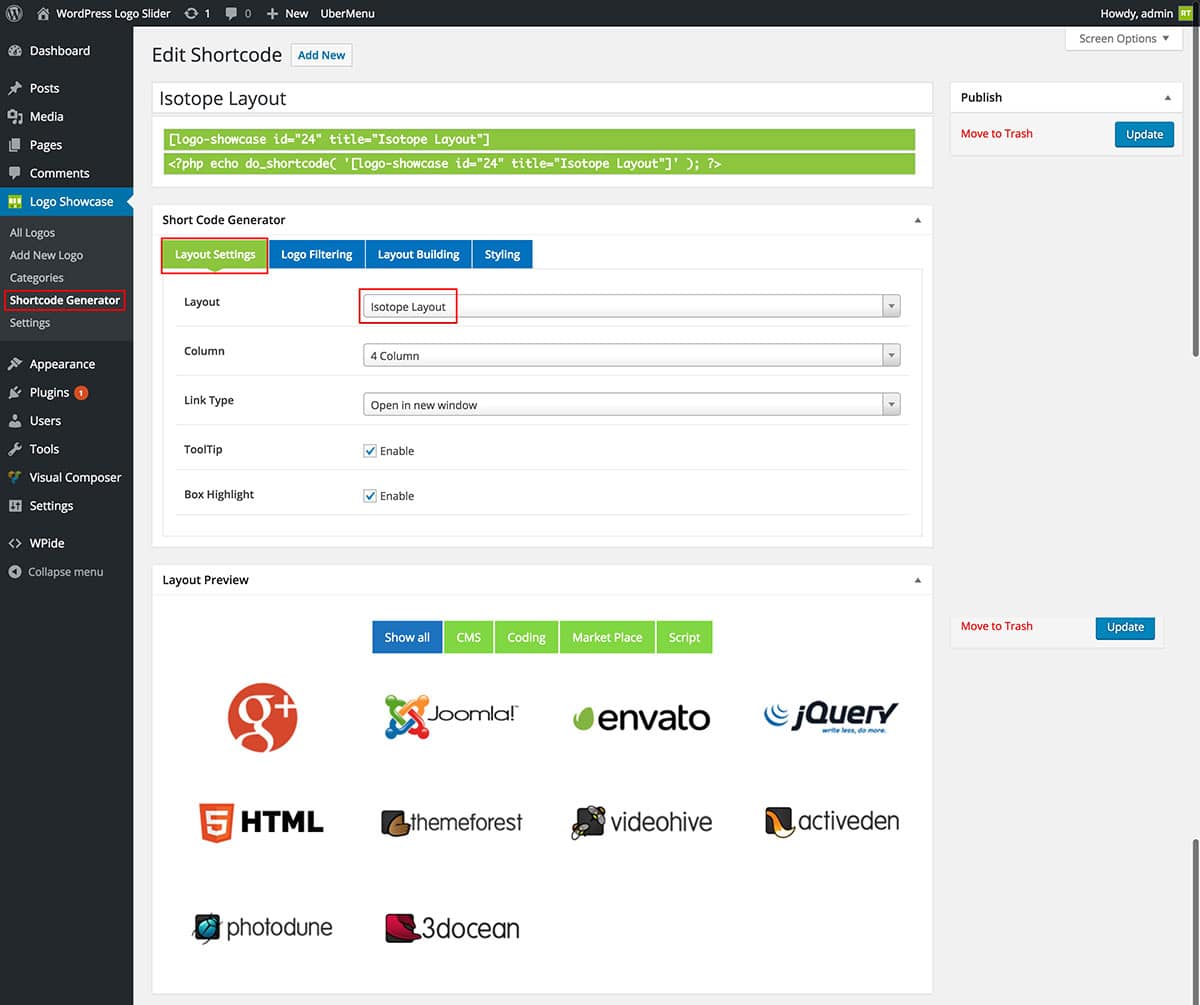
Task: Collapse the Short Code Generator panel
Action: (918, 220)
